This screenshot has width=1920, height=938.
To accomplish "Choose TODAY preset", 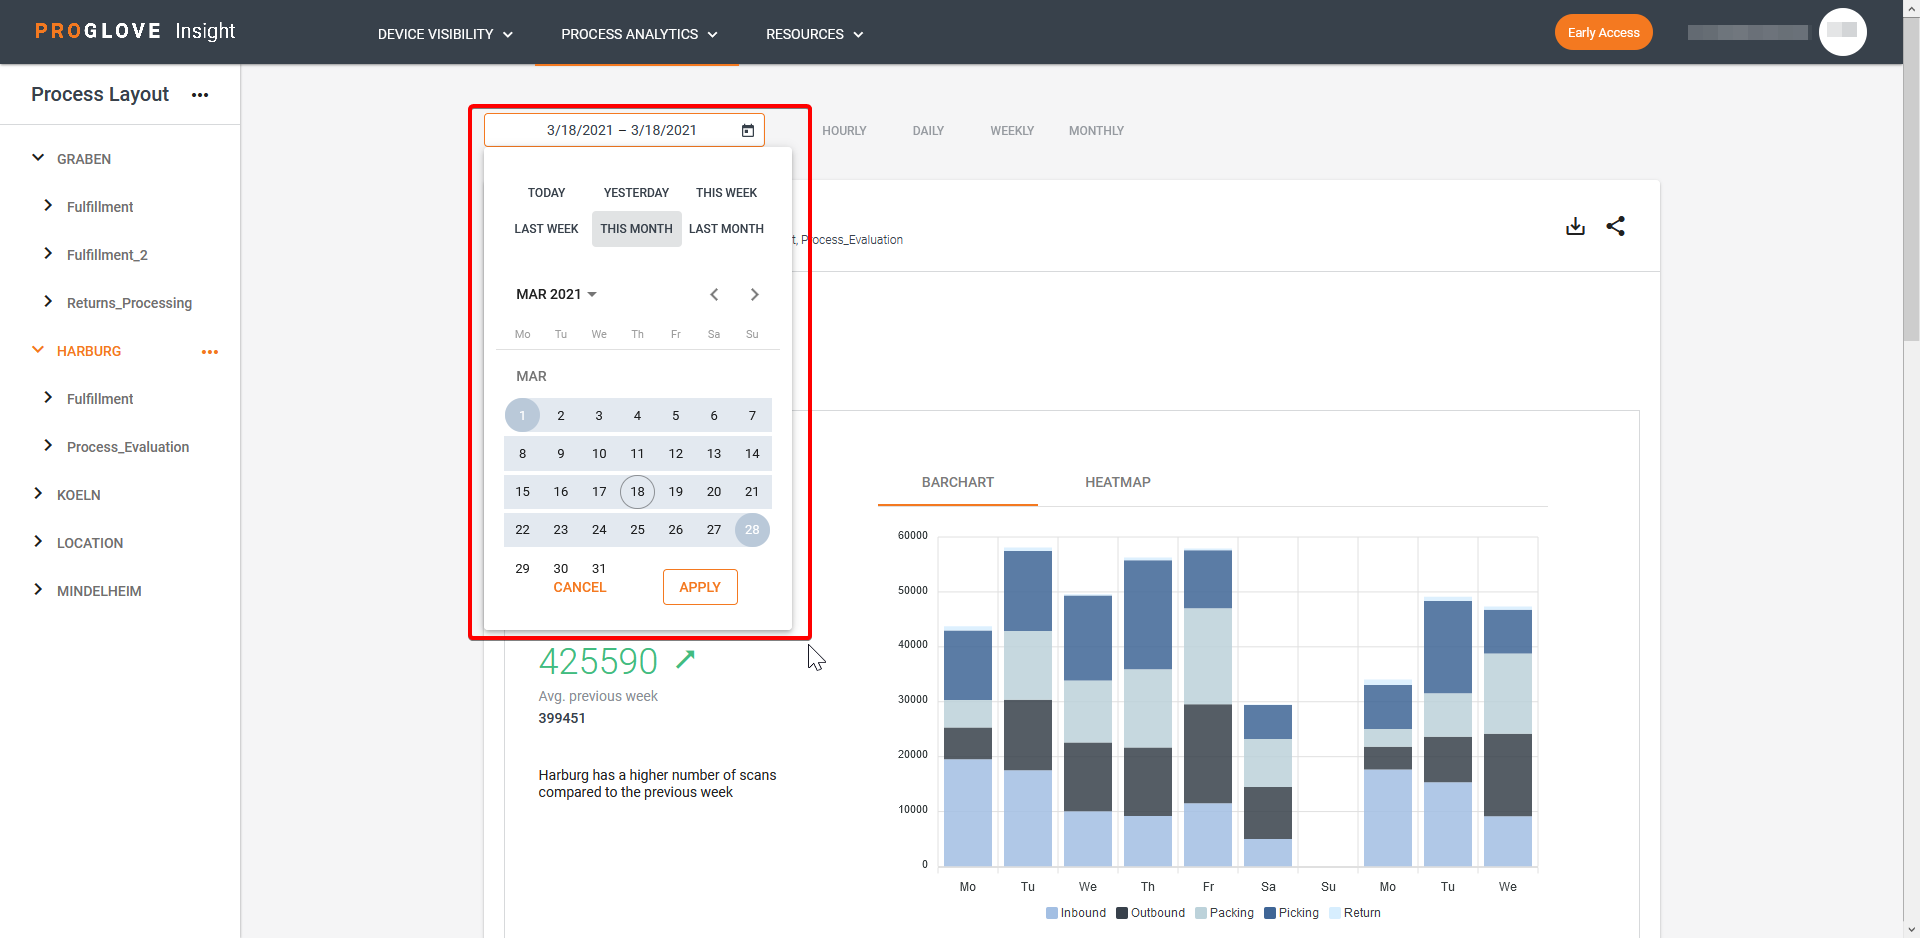I will (546, 193).
